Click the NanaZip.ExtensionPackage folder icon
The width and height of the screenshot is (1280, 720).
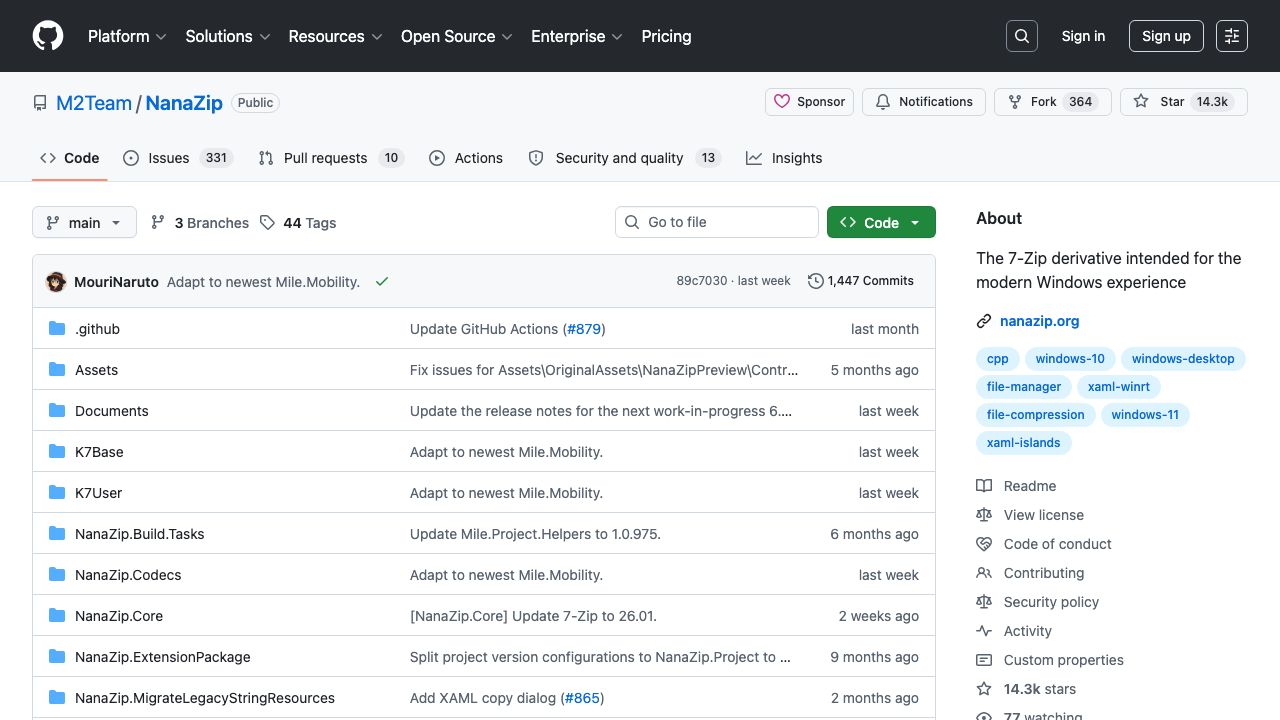[x=57, y=657]
